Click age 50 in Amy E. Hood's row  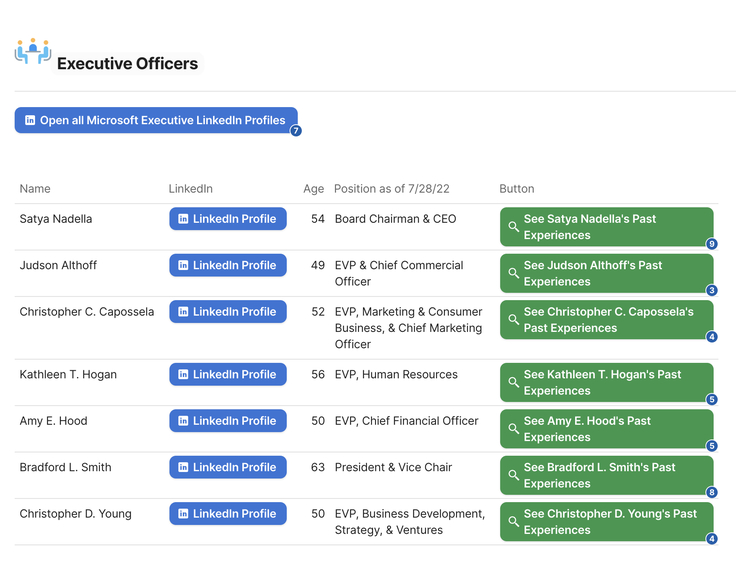(x=318, y=421)
